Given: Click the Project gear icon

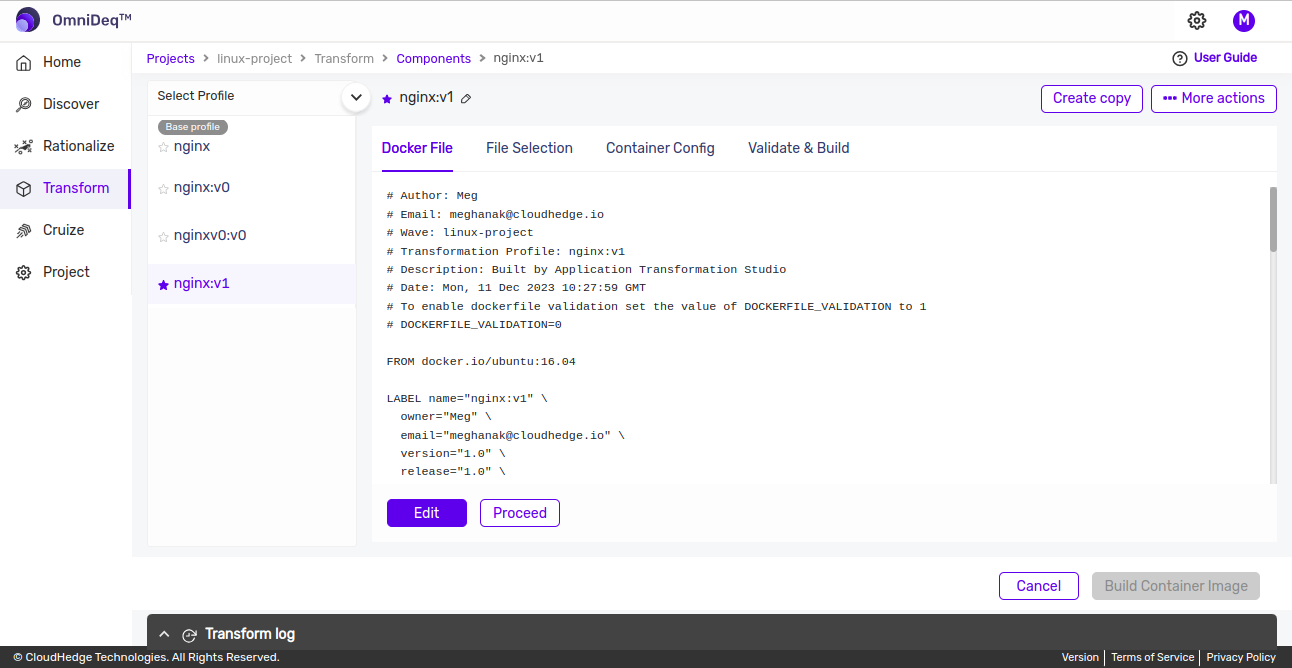Looking at the screenshot, I should 24,272.
